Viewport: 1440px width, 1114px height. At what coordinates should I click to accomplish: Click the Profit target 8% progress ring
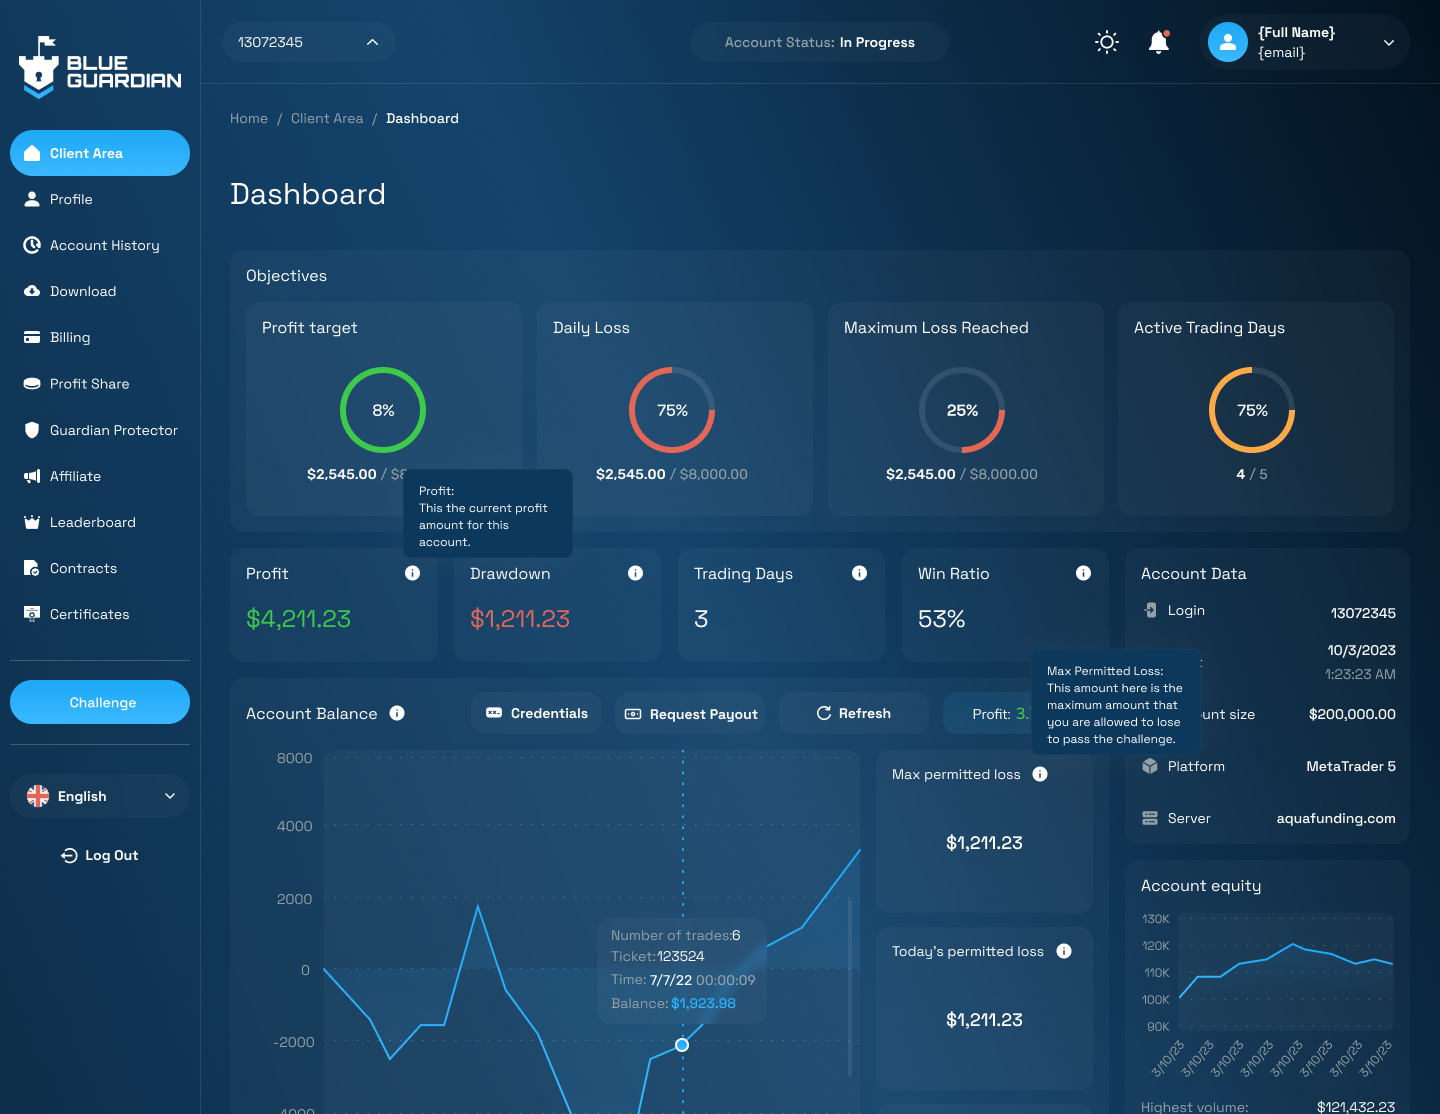pos(383,410)
